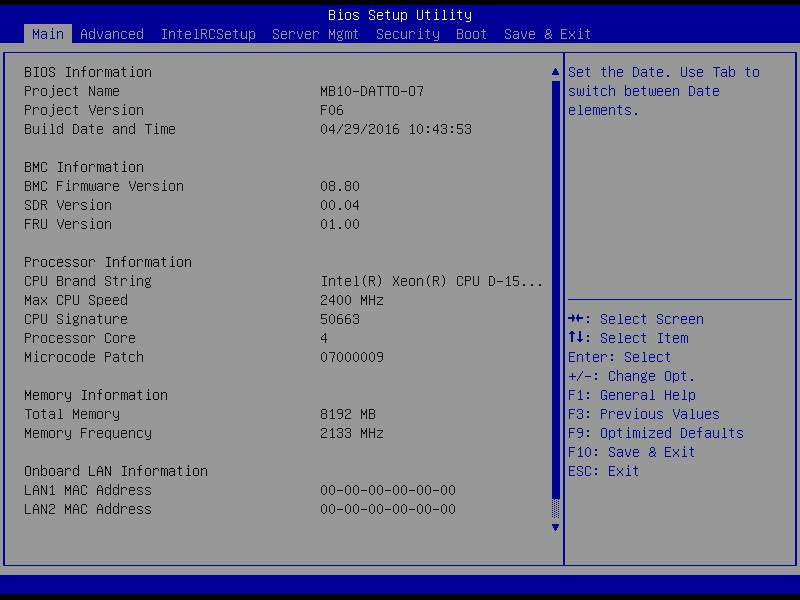Select the Boot tab
Image resolution: width=800 pixels, height=600 pixels.
click(x=472, y=34)
